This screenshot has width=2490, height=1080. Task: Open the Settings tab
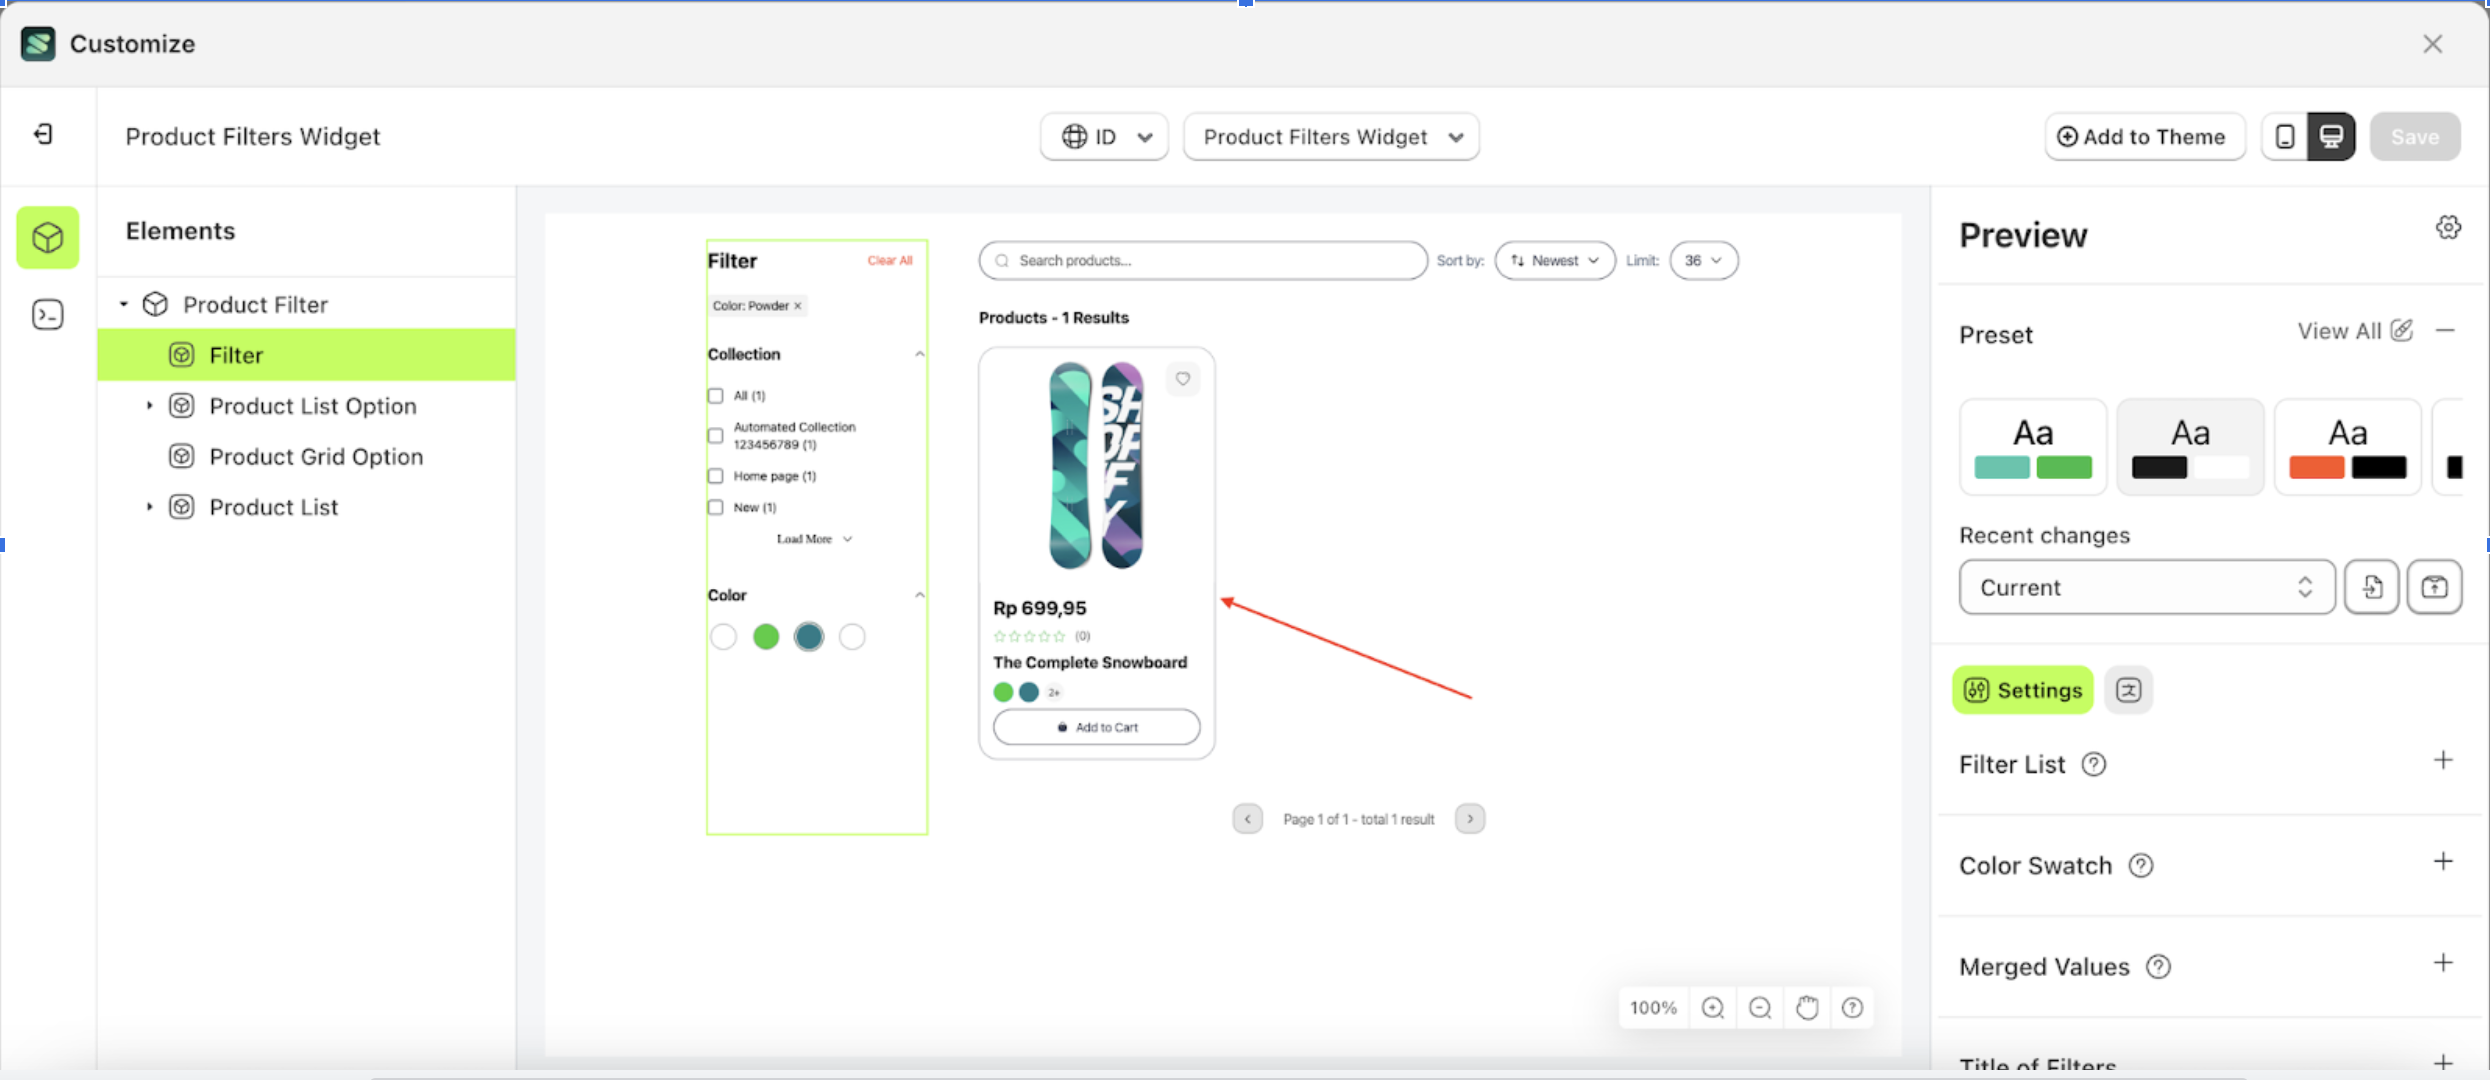(x=2022, y=690)
